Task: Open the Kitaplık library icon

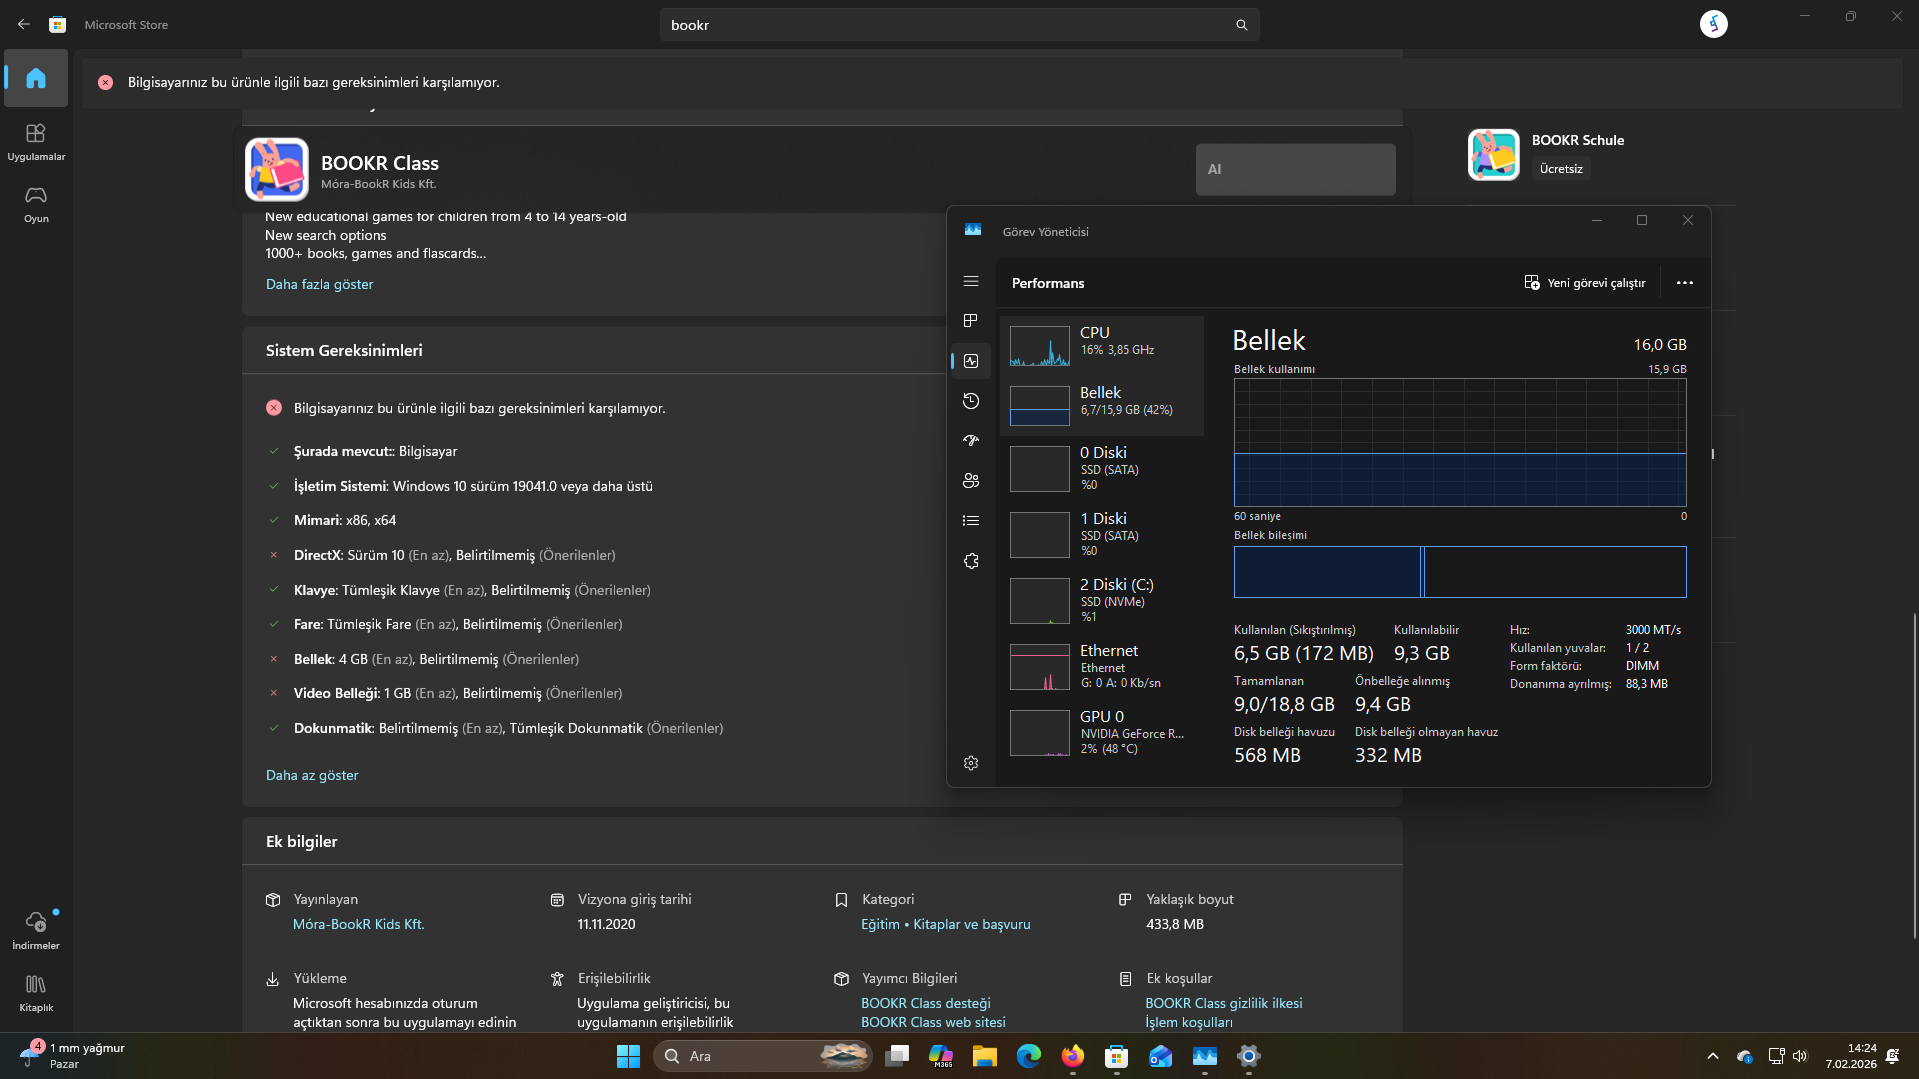Action: click(36, 992)
